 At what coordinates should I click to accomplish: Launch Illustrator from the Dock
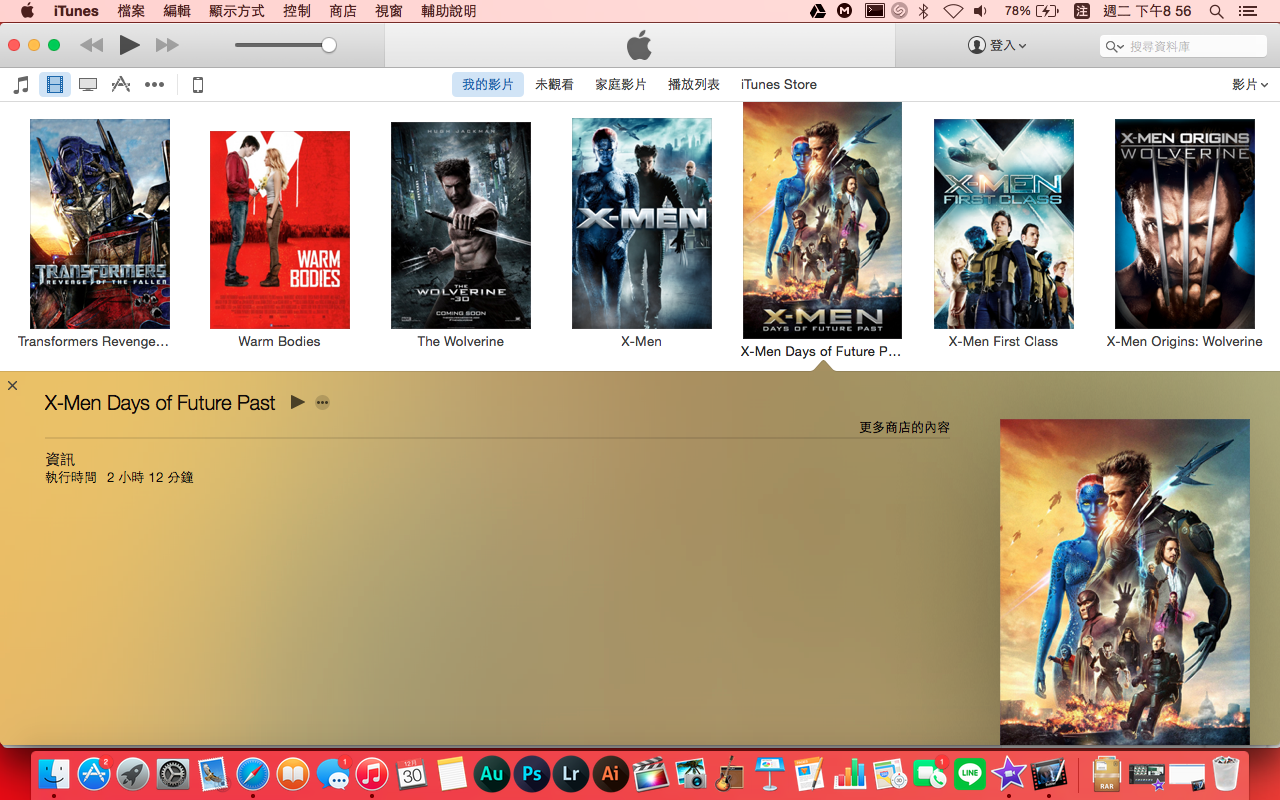610,773
